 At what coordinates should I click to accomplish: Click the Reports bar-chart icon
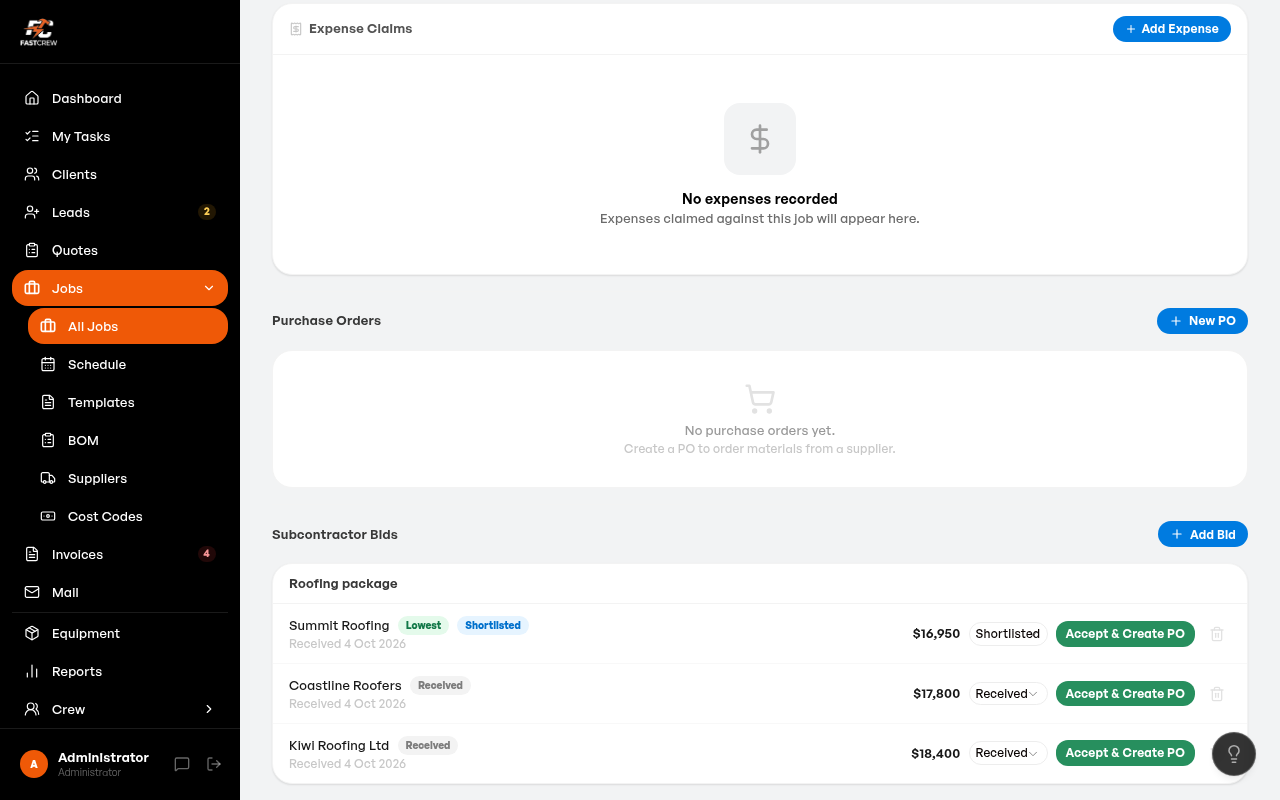(32, 671)
